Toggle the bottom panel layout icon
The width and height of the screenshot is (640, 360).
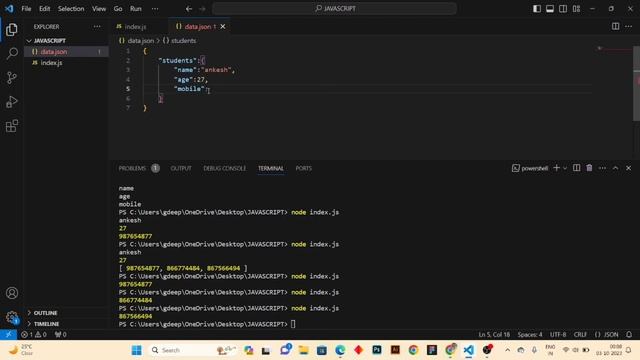click(x=550, y=9)
